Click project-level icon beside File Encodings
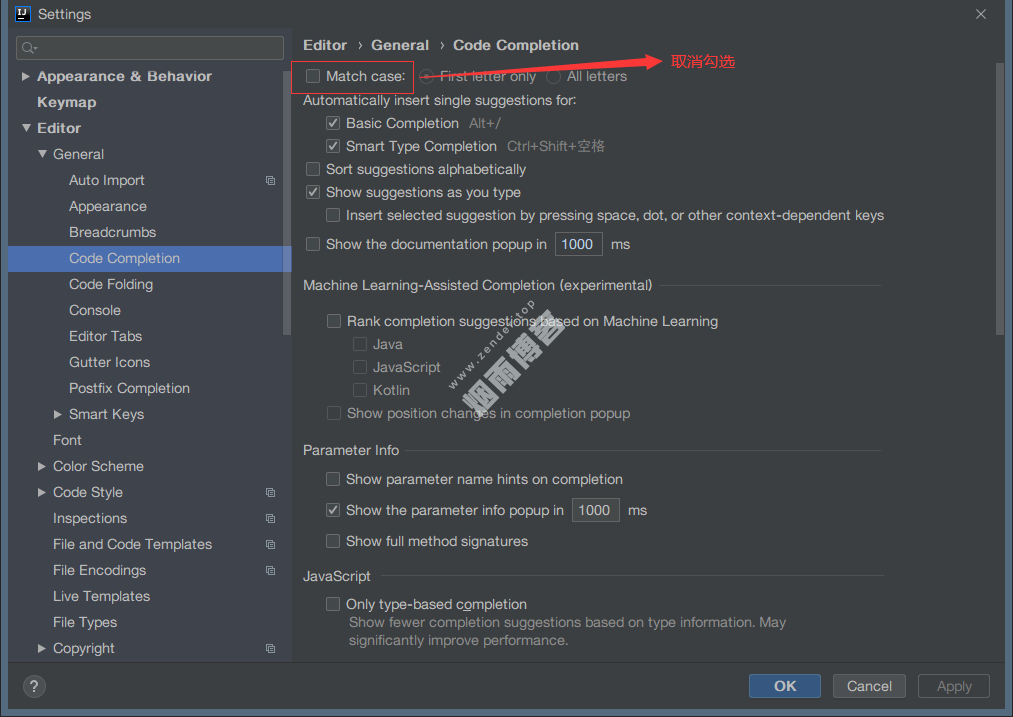1013x717 pixels. 270,571
